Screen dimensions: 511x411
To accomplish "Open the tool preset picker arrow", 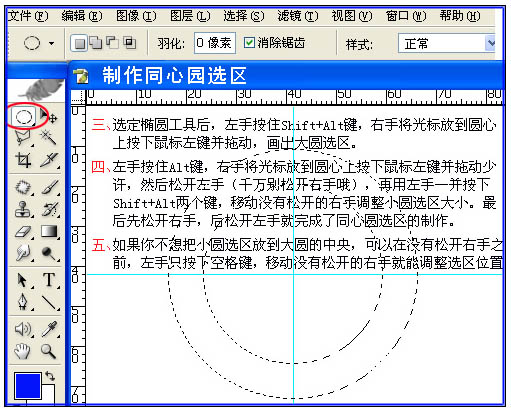I will pos(51,43).
